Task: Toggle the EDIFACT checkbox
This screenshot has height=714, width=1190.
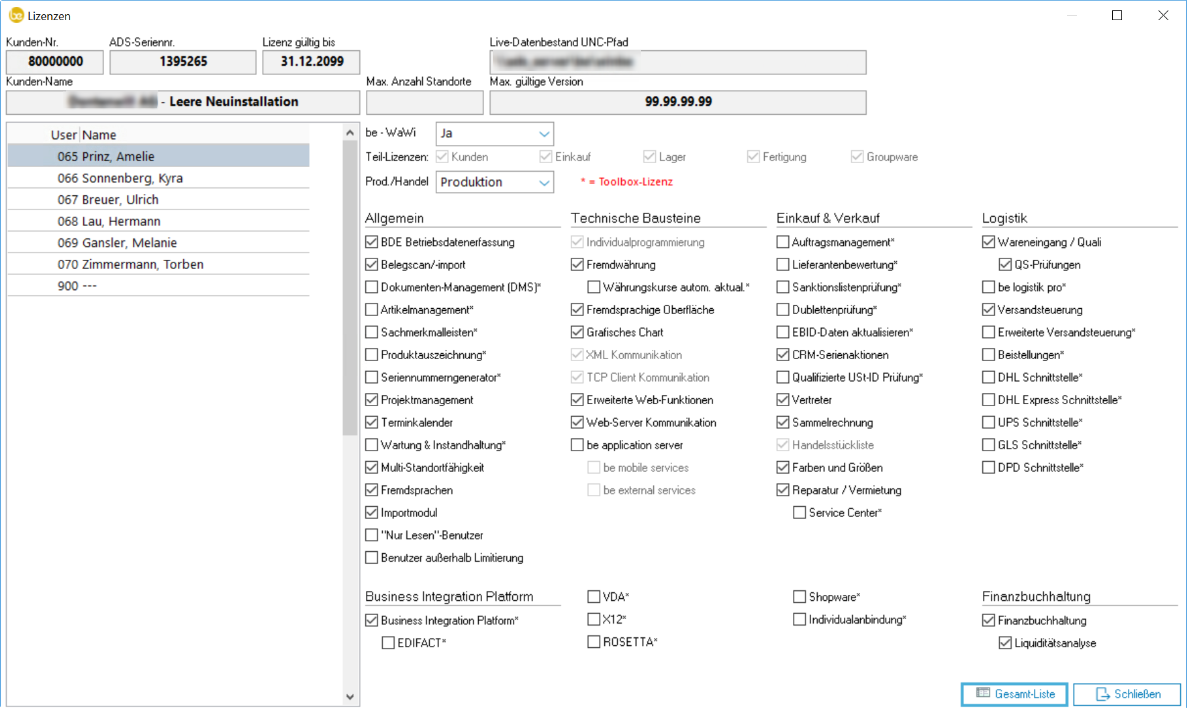Action: tap(388, 643)
